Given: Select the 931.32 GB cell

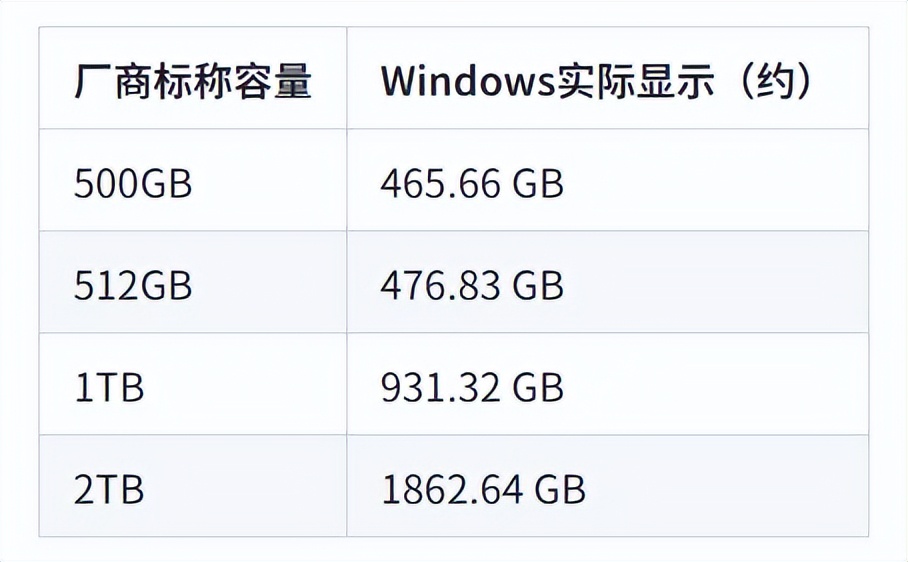Looking at the screenshot, I should [x=472, y=388].
